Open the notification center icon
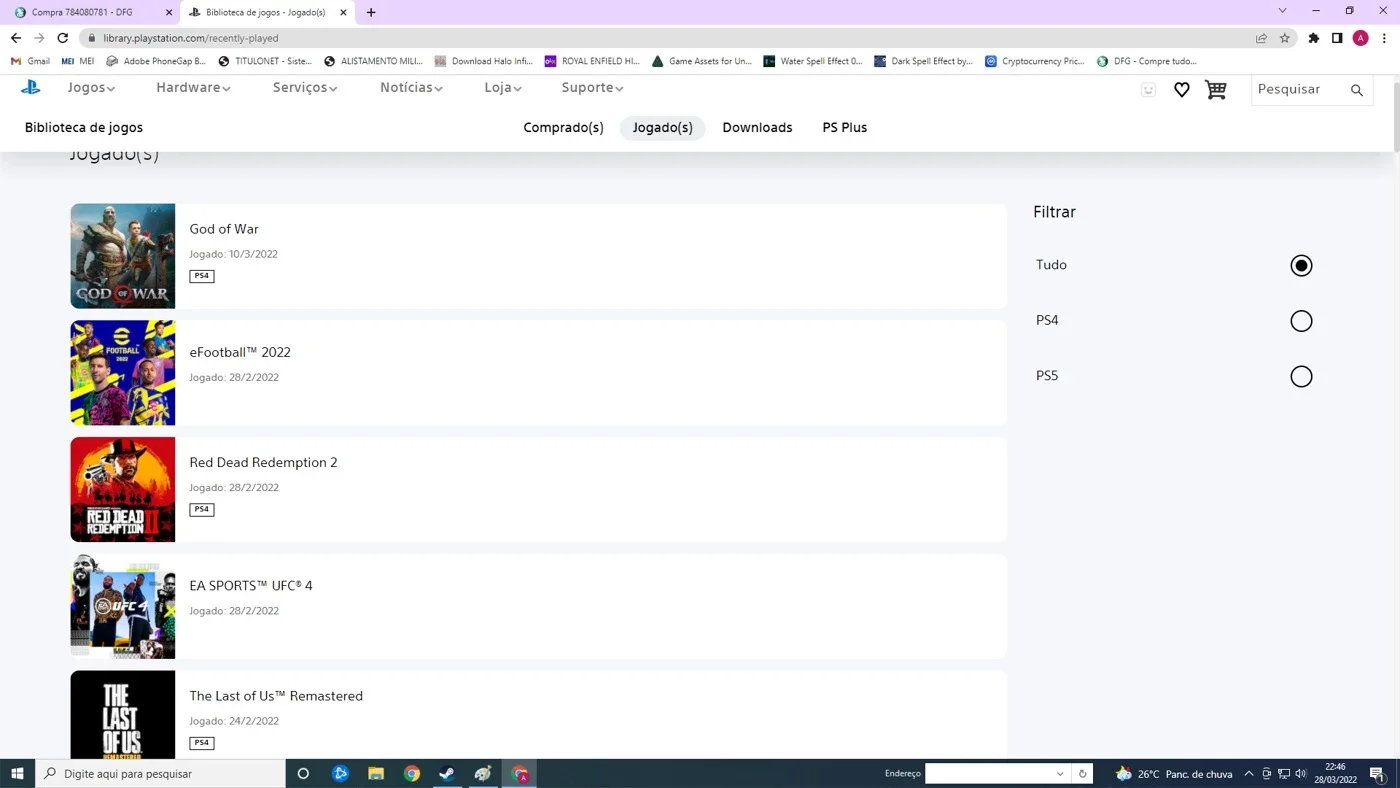This screenshot has height=788, width=1400. coord(1377,773)
